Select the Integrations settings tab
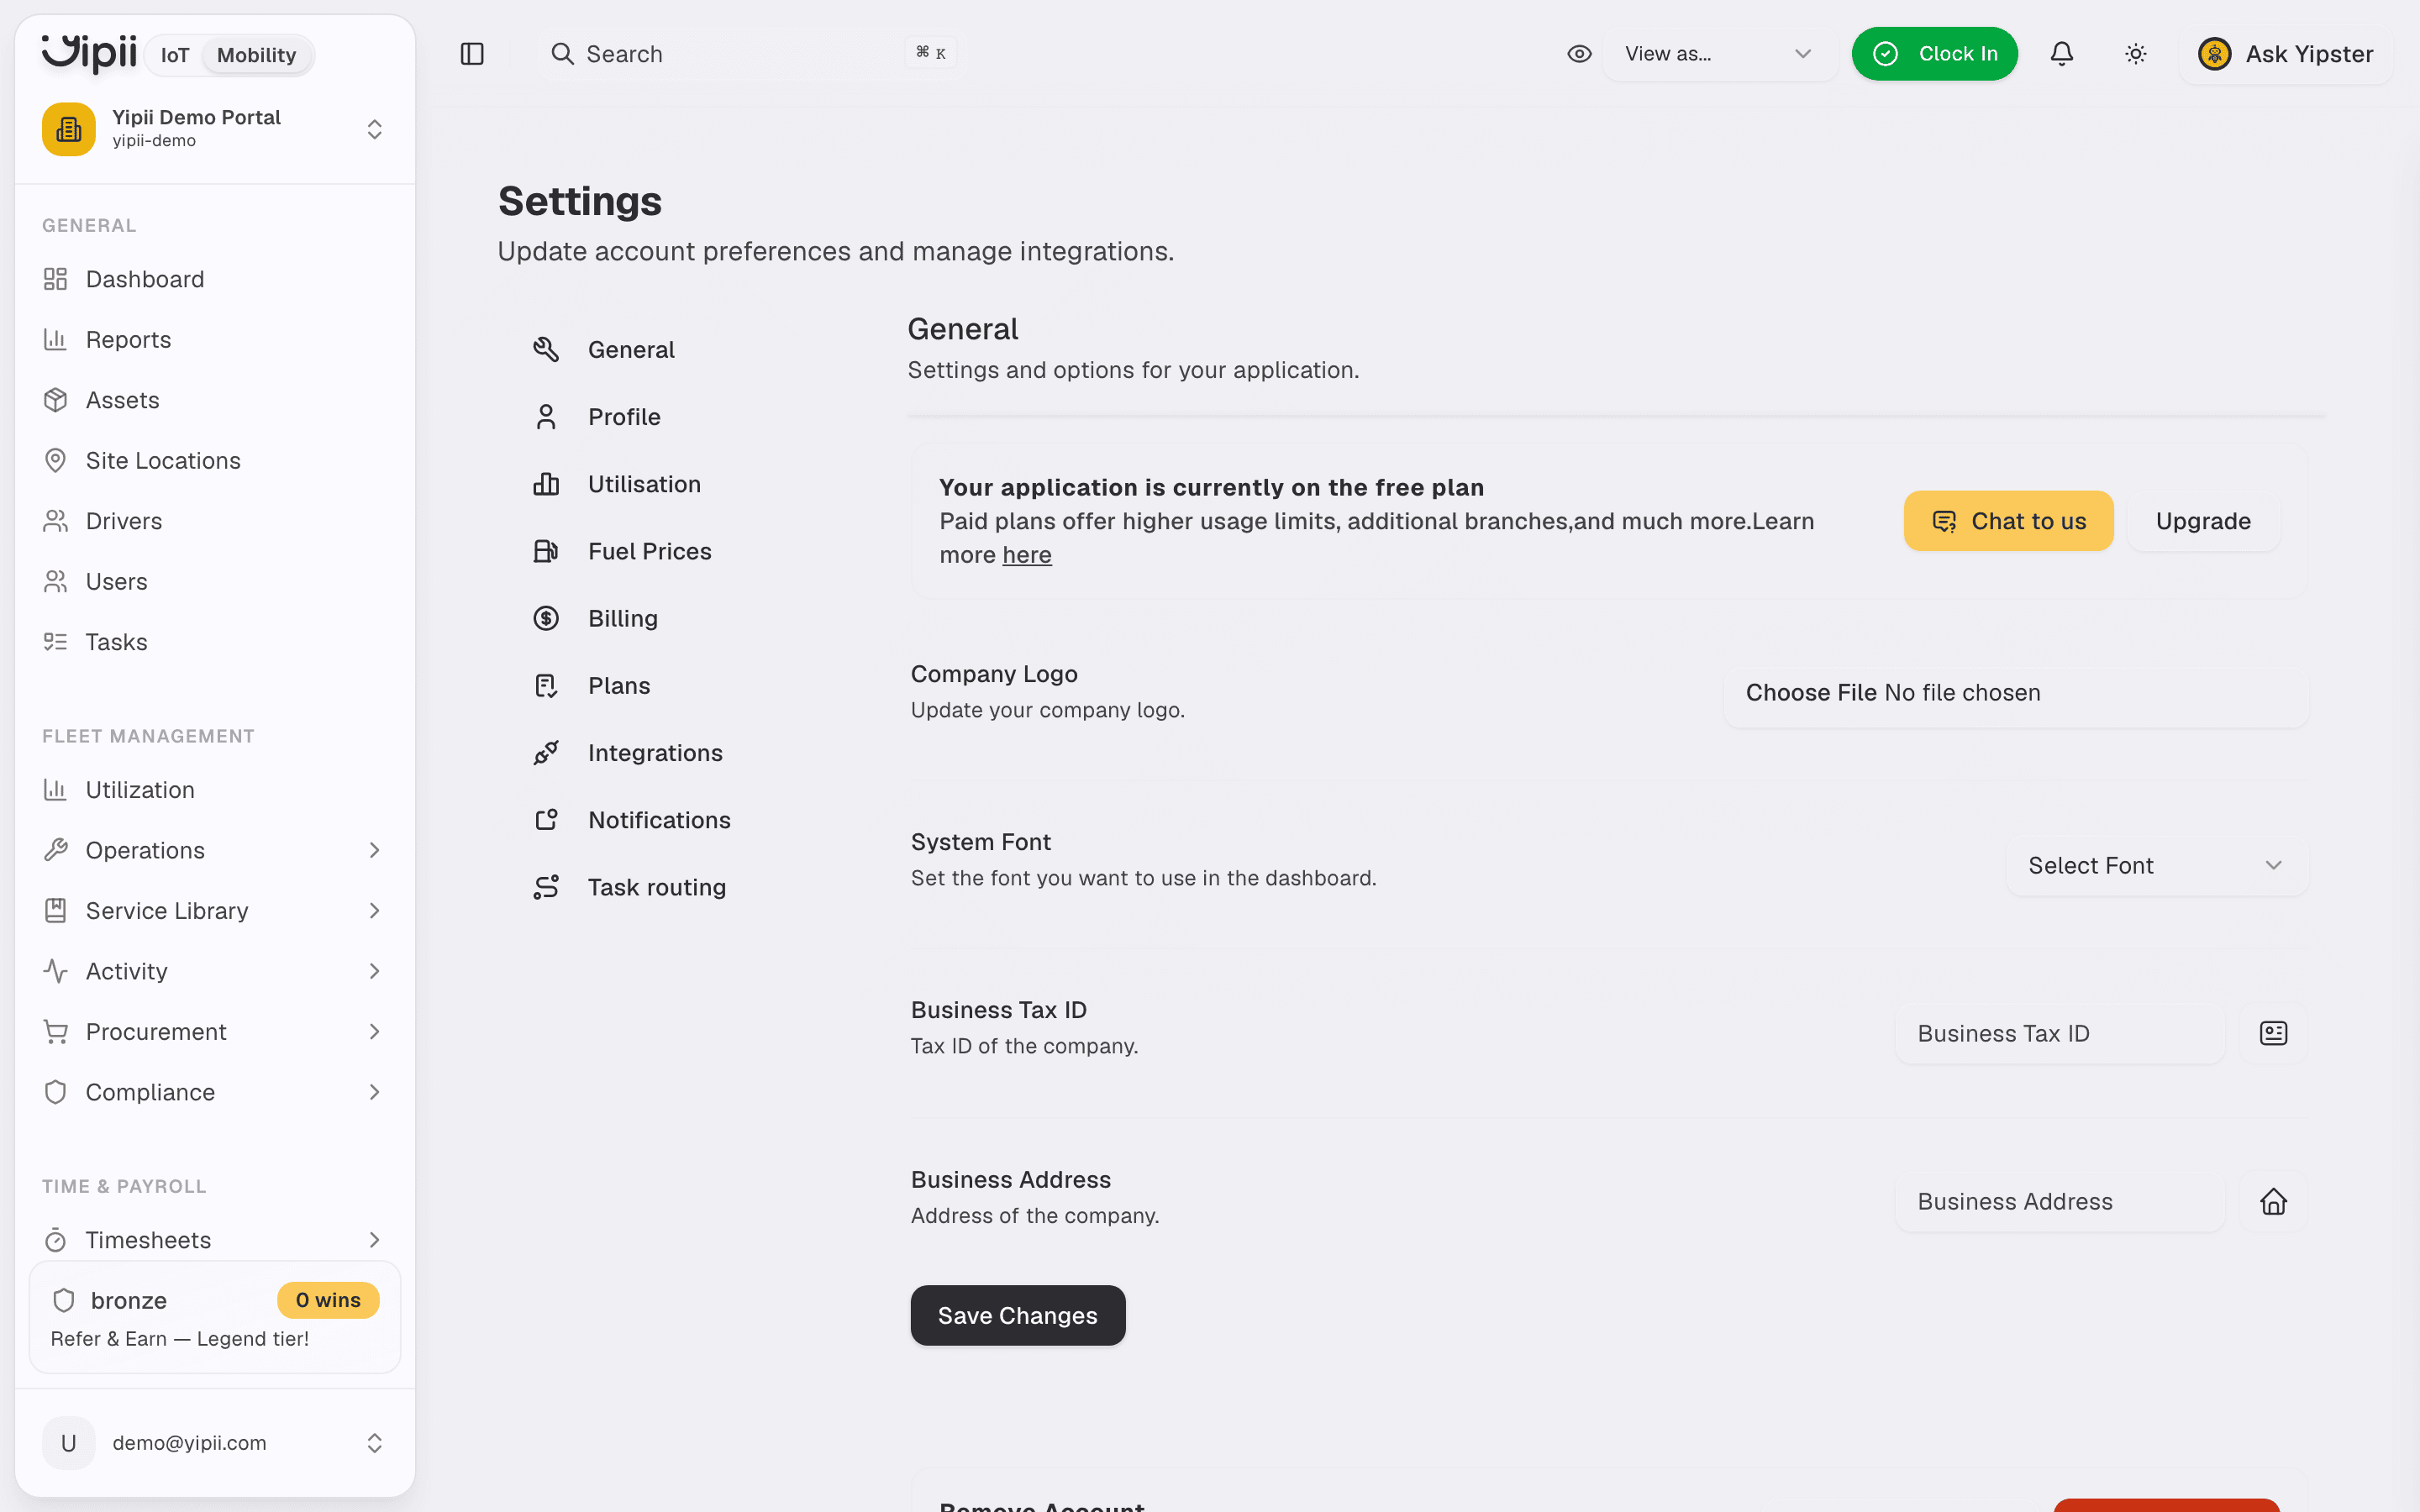This screenshot has width=2420, height=1512. point(655,753)
